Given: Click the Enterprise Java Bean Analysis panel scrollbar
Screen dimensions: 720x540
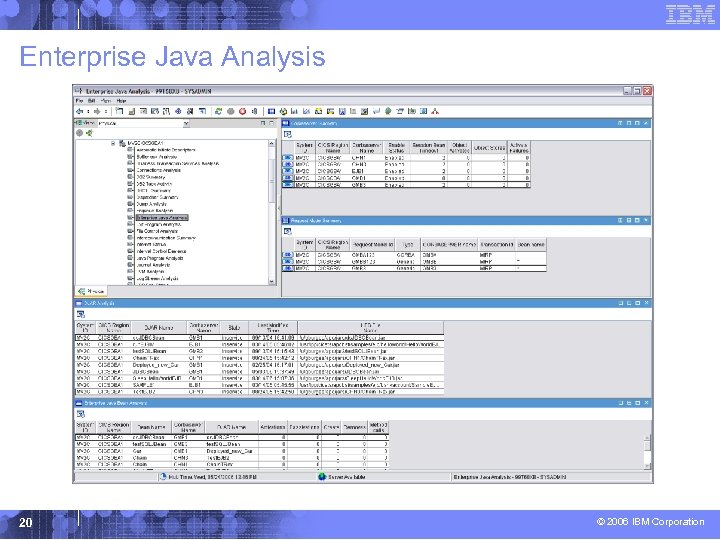Looking at the screenshot, I should pos(647,452).
